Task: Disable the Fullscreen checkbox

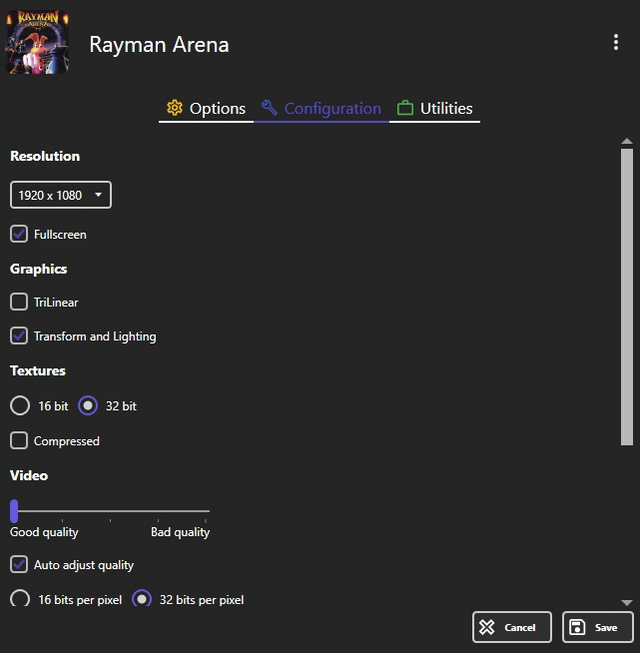Action: (19, 234)
